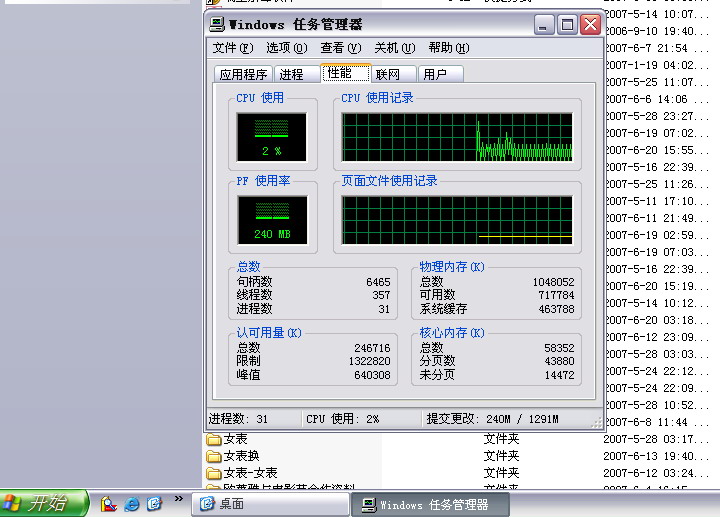Click status bar CPU 使用: 2%
This screenshot has height=517, width=720.
tap(343, 419)
